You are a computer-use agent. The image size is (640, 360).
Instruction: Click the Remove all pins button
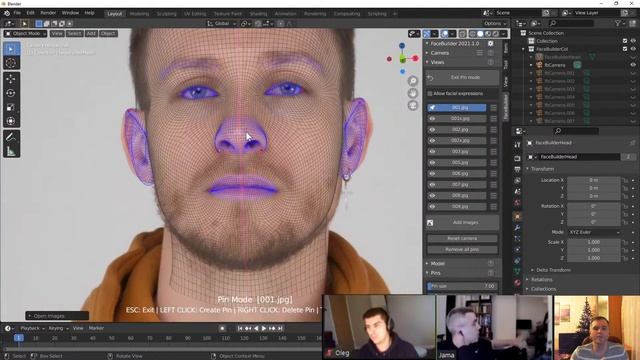(462, 249)
